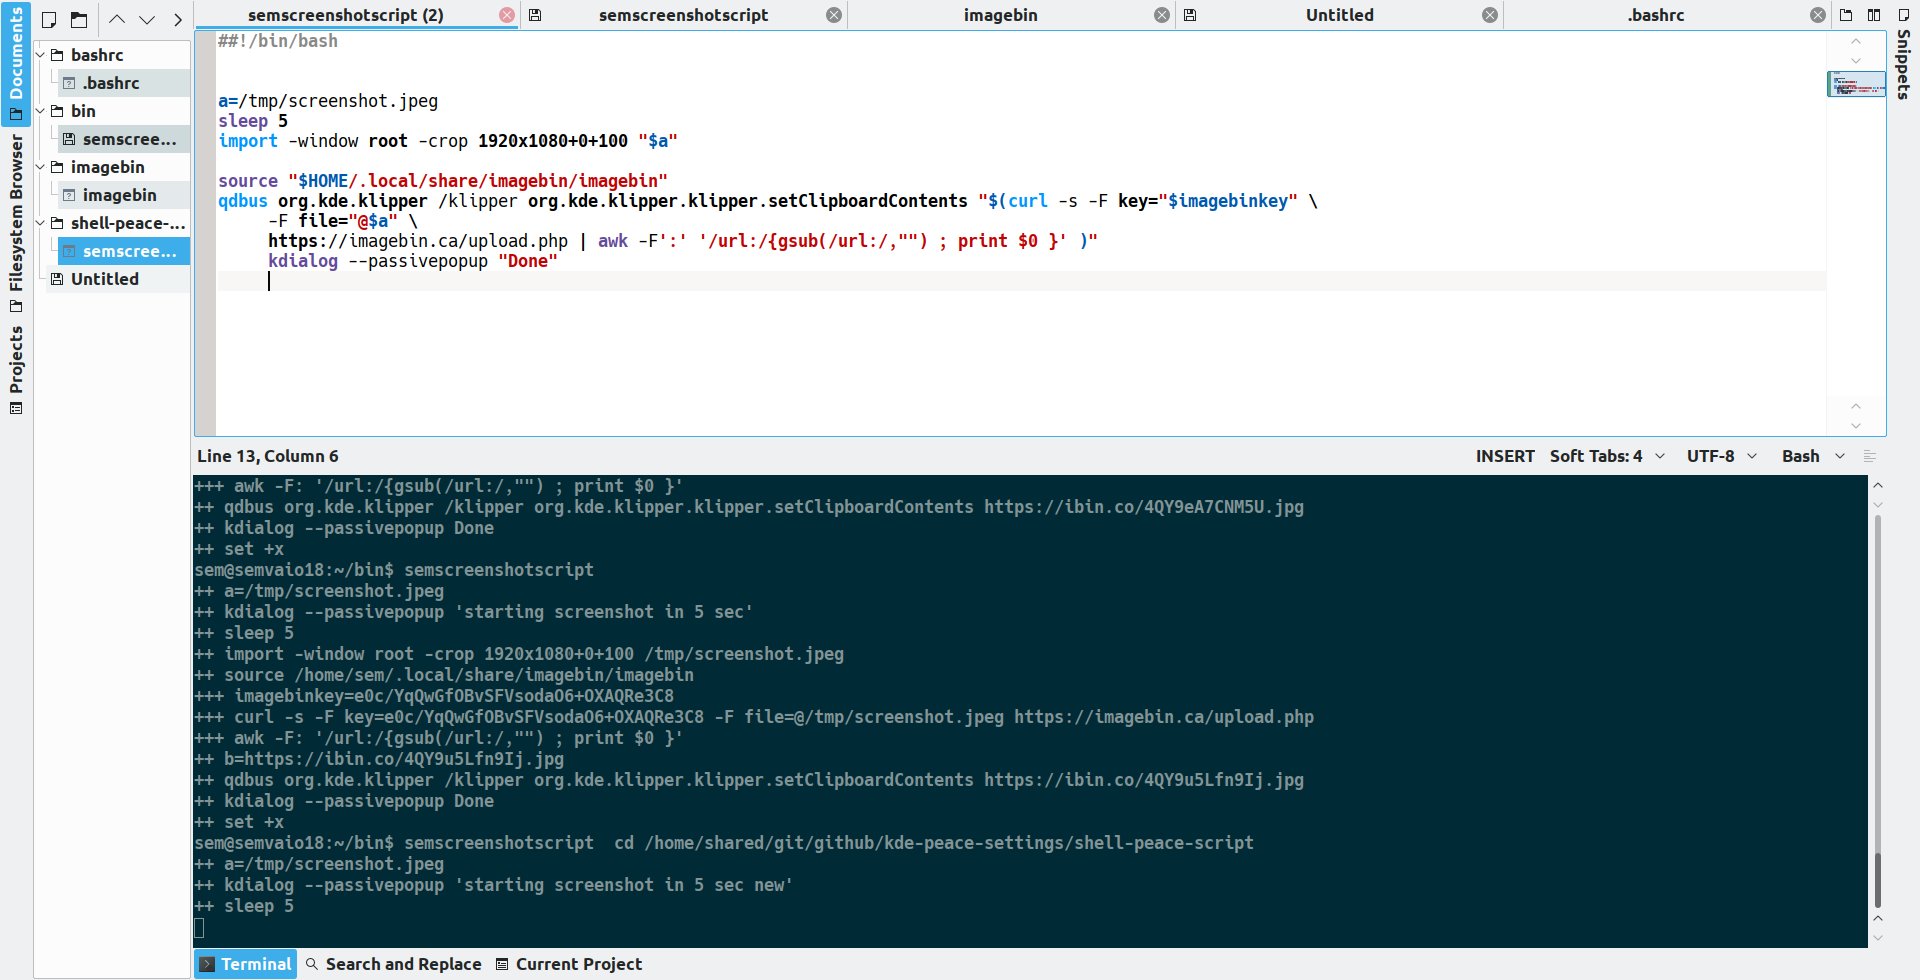The image size is (1920, 980).
Task: Click the 'a=/tmp/screenshot.jpeg' editor line
Action: pyautogui.click(x=328, y=101)
